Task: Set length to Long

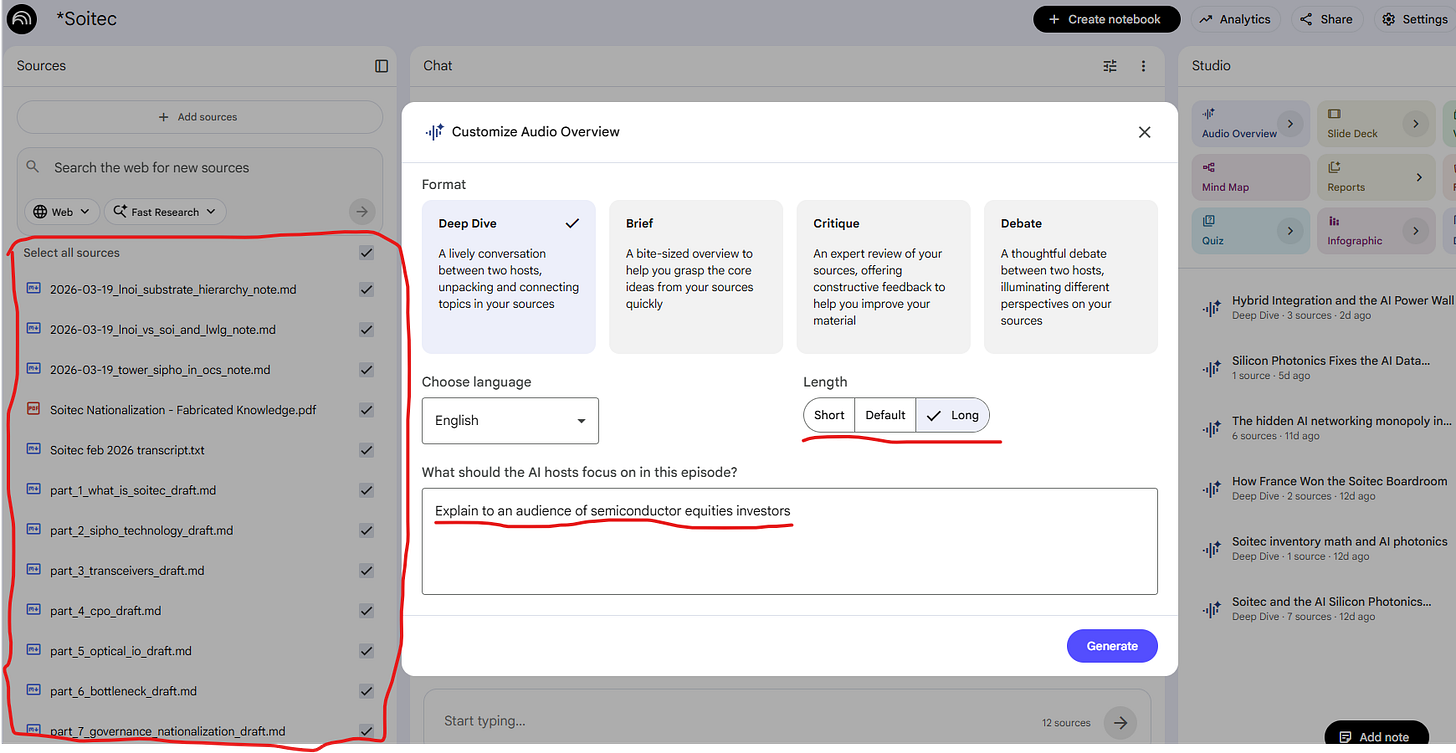Action: pos(953,415)
